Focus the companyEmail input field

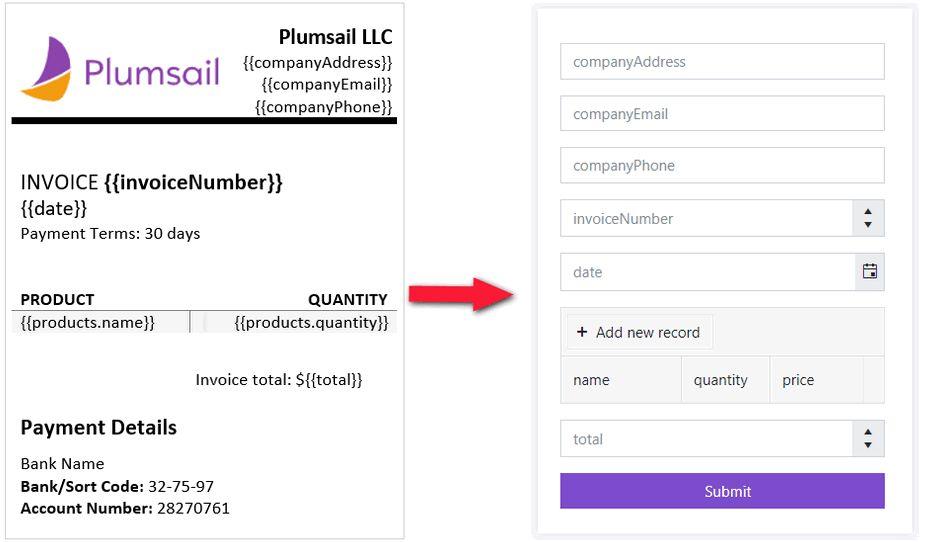(722, 114)
